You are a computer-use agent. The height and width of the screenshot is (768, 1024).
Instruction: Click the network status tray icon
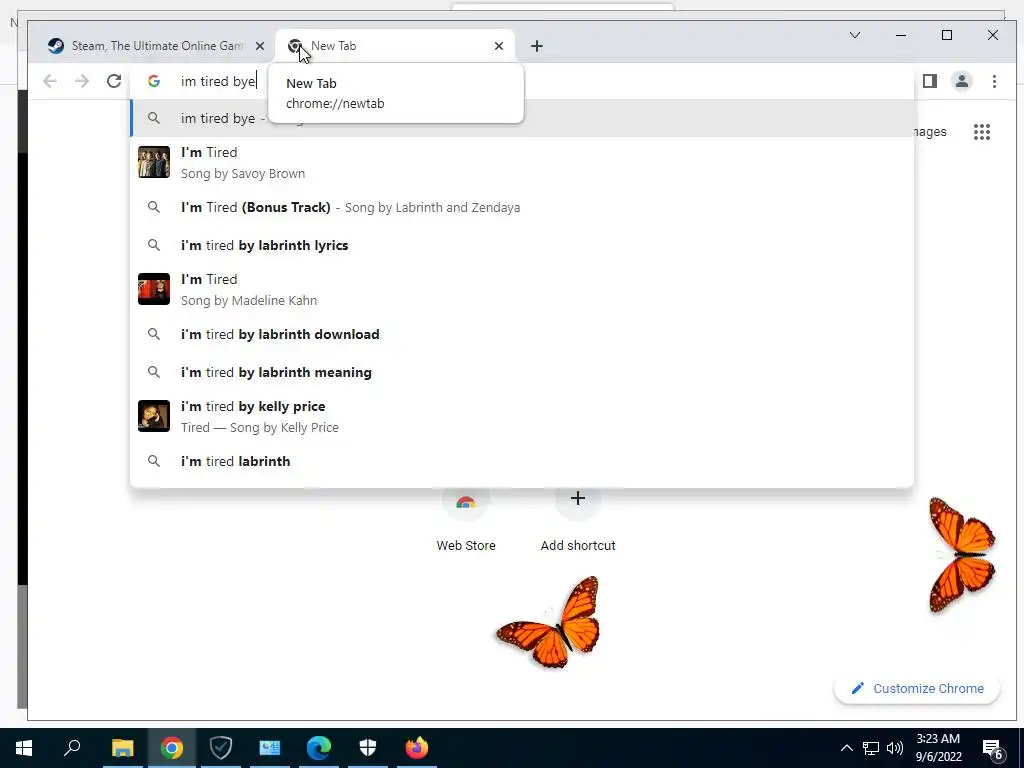[x=871, y=748]
